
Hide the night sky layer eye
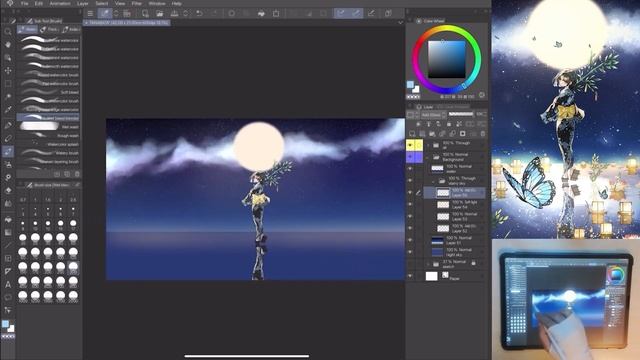click(x=410, y=252)
